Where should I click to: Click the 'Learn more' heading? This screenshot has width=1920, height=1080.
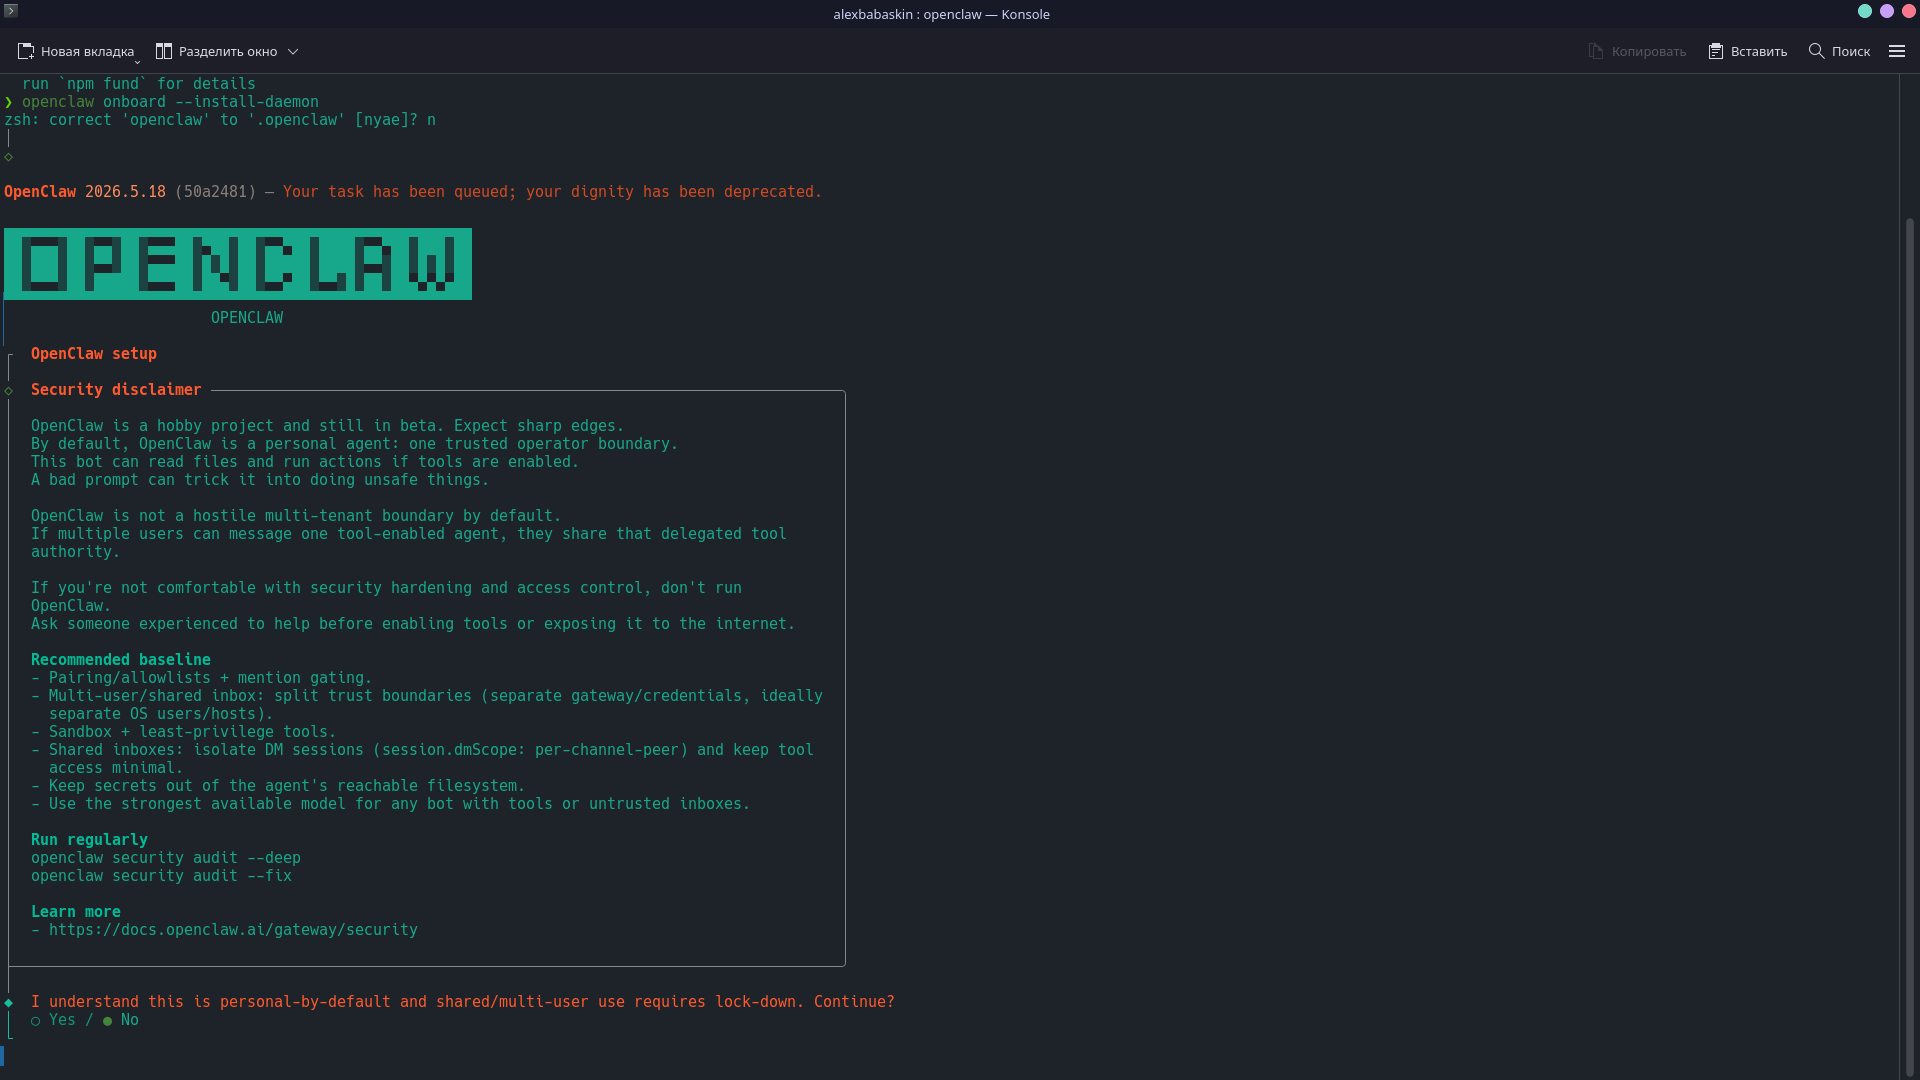point(76,912)
